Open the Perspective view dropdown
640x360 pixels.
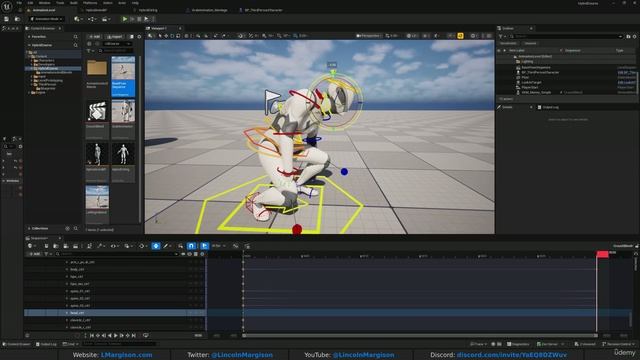tap(368, 36)
